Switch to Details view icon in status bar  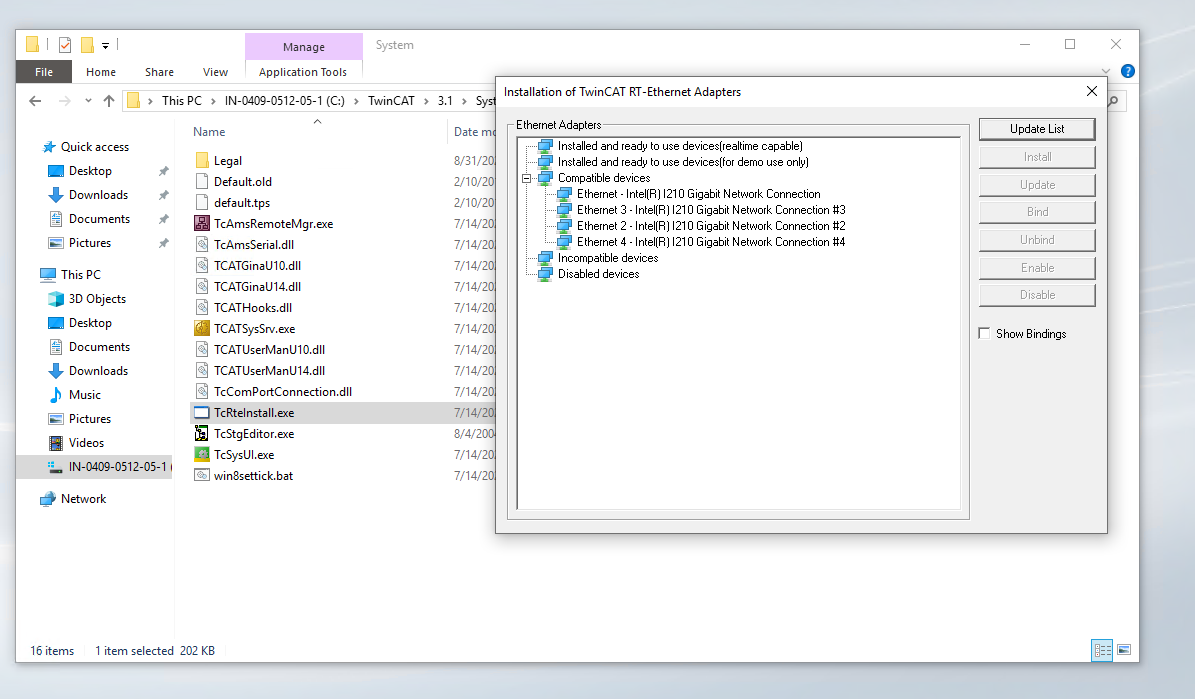(1102, 650)
